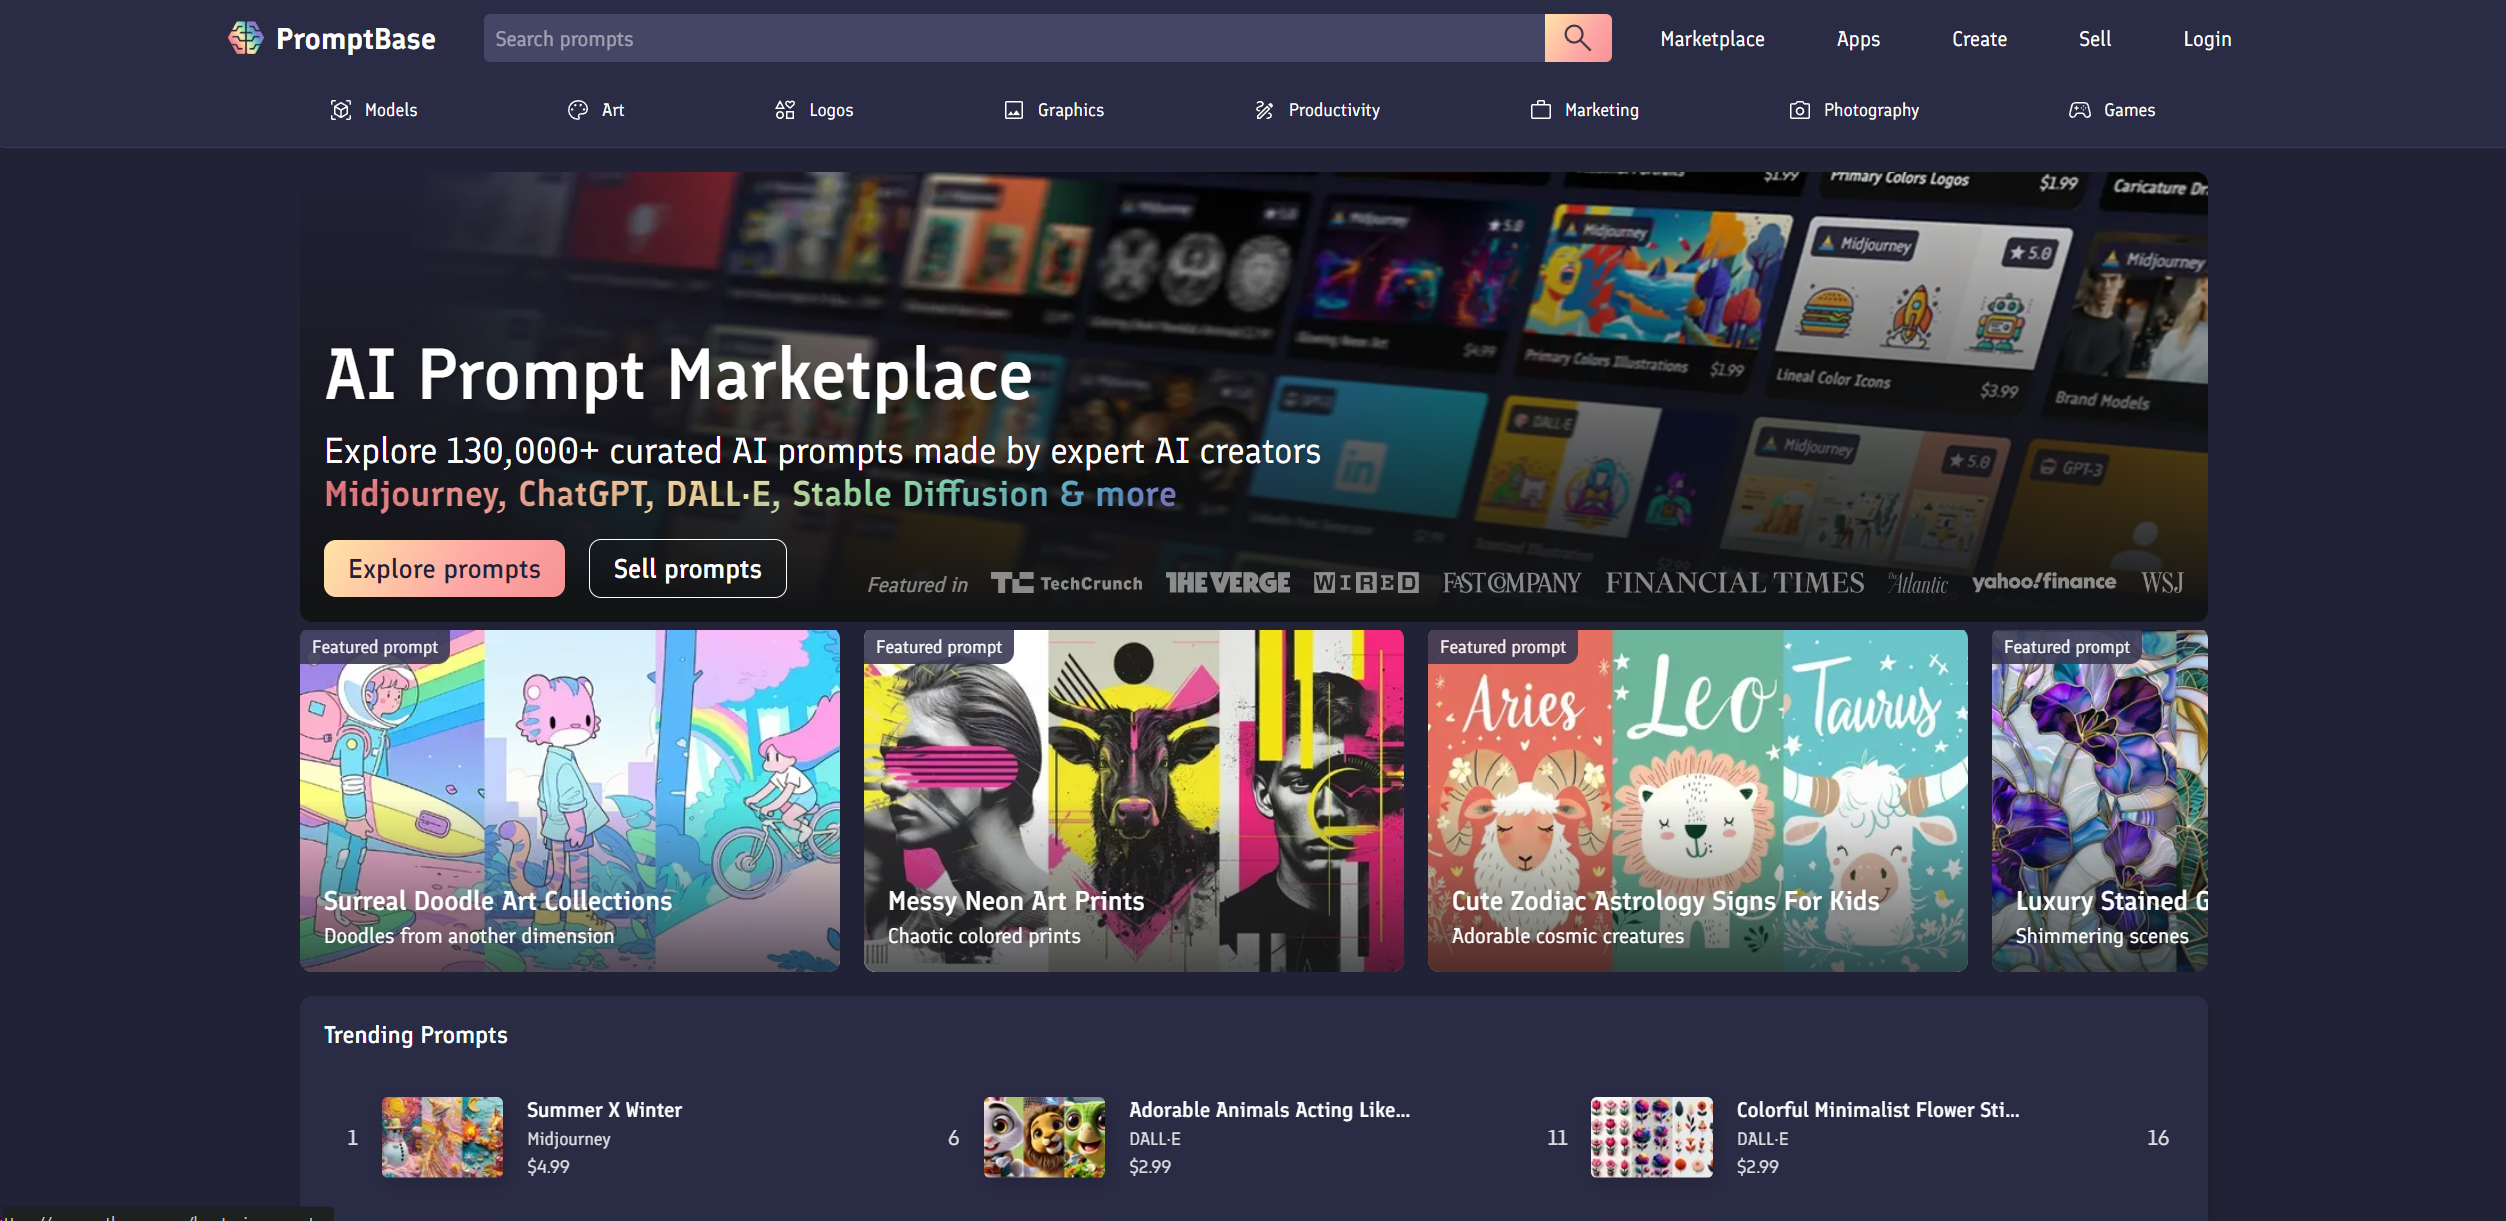Open the Models category icon
This screenshot has width=2506, height=1221.
[x=341, y=110]
